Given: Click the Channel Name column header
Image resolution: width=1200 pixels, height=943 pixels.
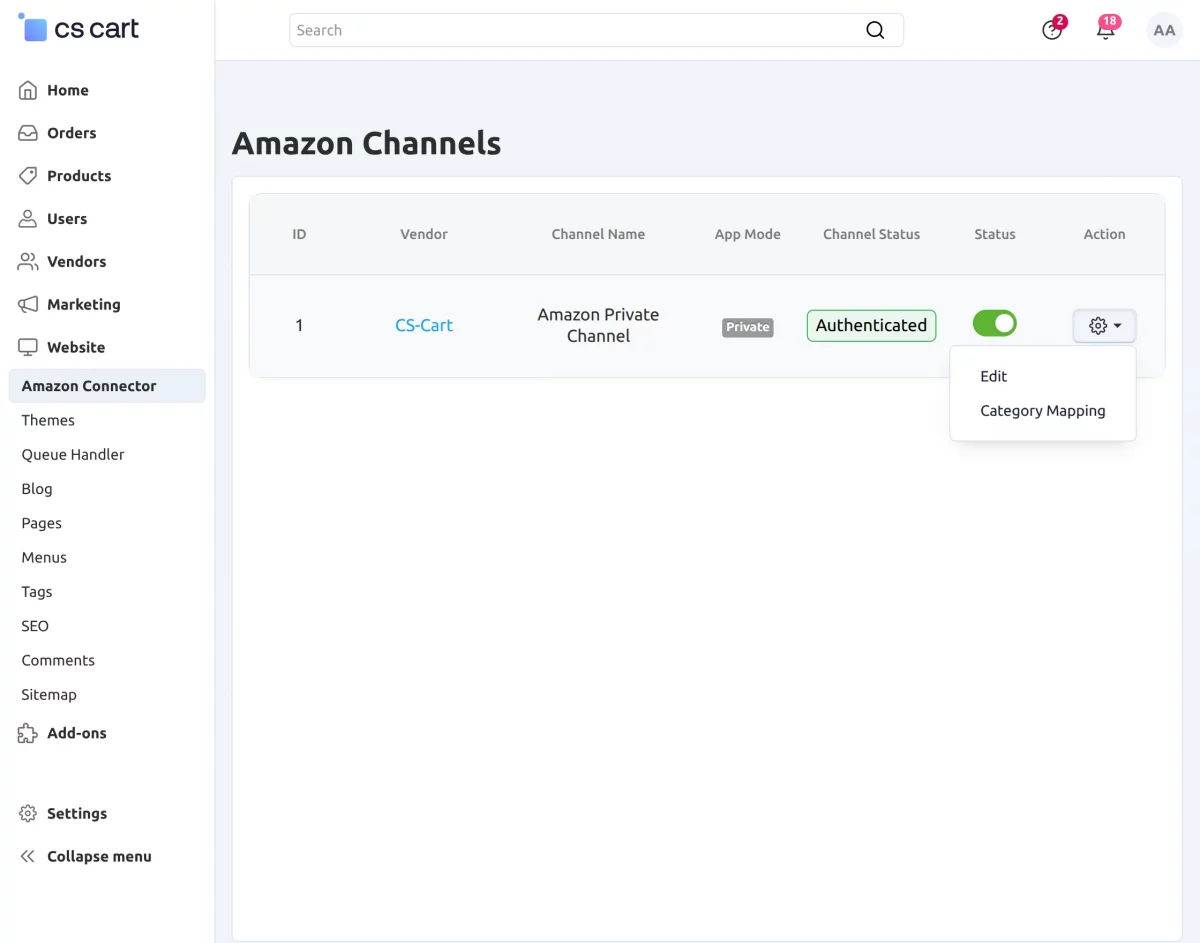Looking at the screenshot, I should (x=598, y=234).
